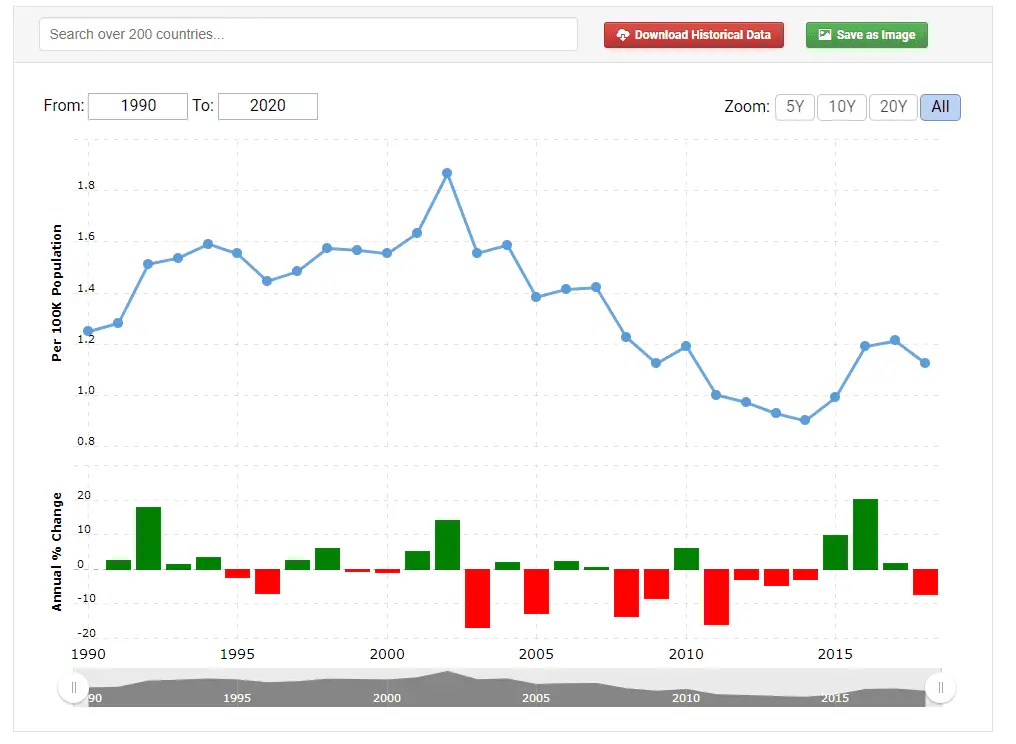The height and width of the screenshot is (744, 1016).
Task: Click the right range slider handle
Action: click(940, 688)
